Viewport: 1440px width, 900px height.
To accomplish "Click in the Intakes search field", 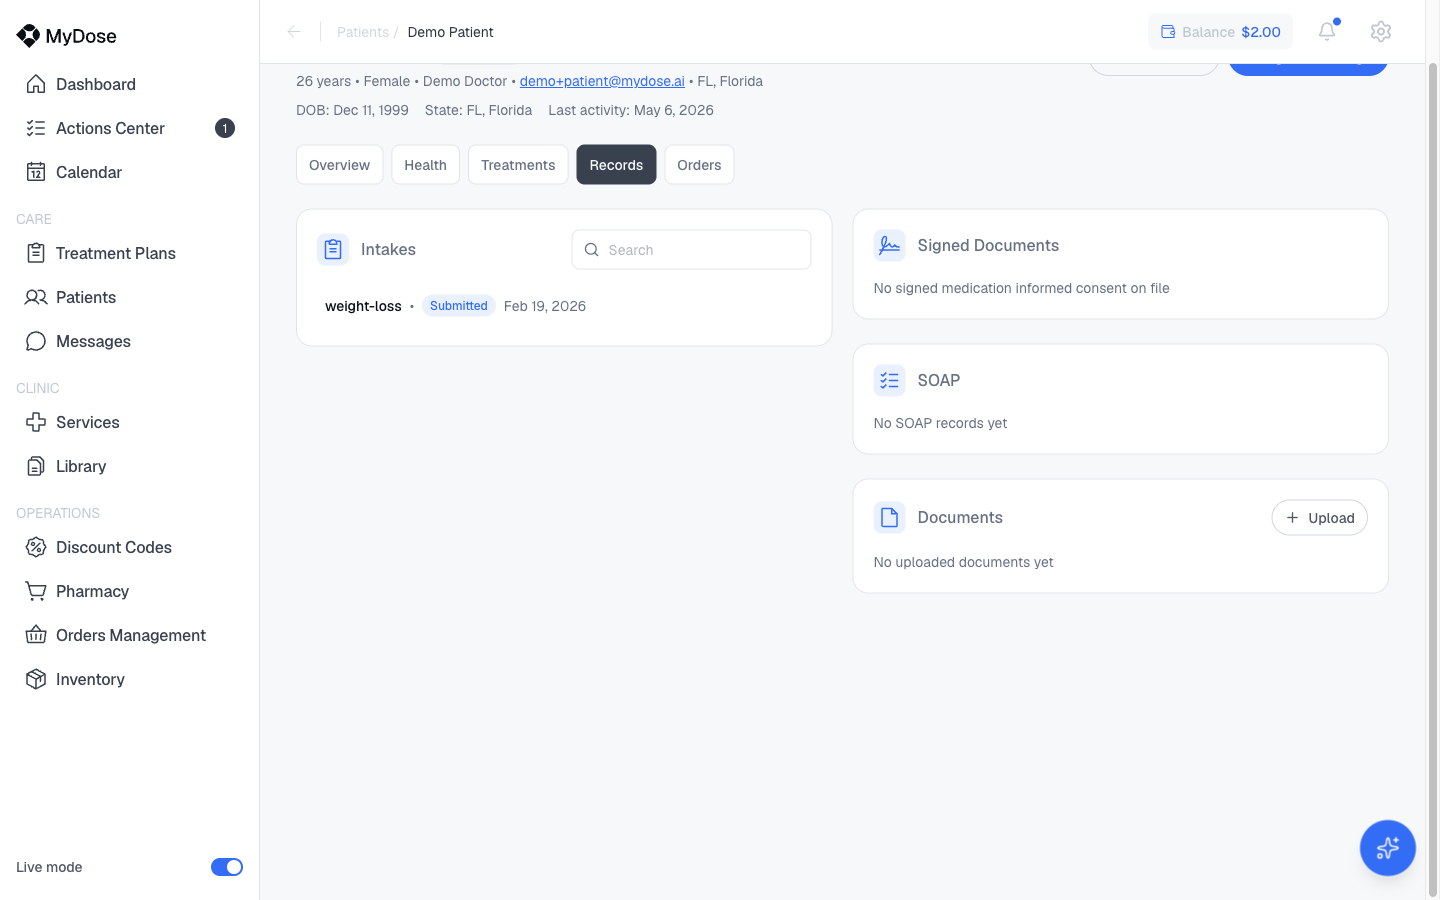I will [691, 250].
